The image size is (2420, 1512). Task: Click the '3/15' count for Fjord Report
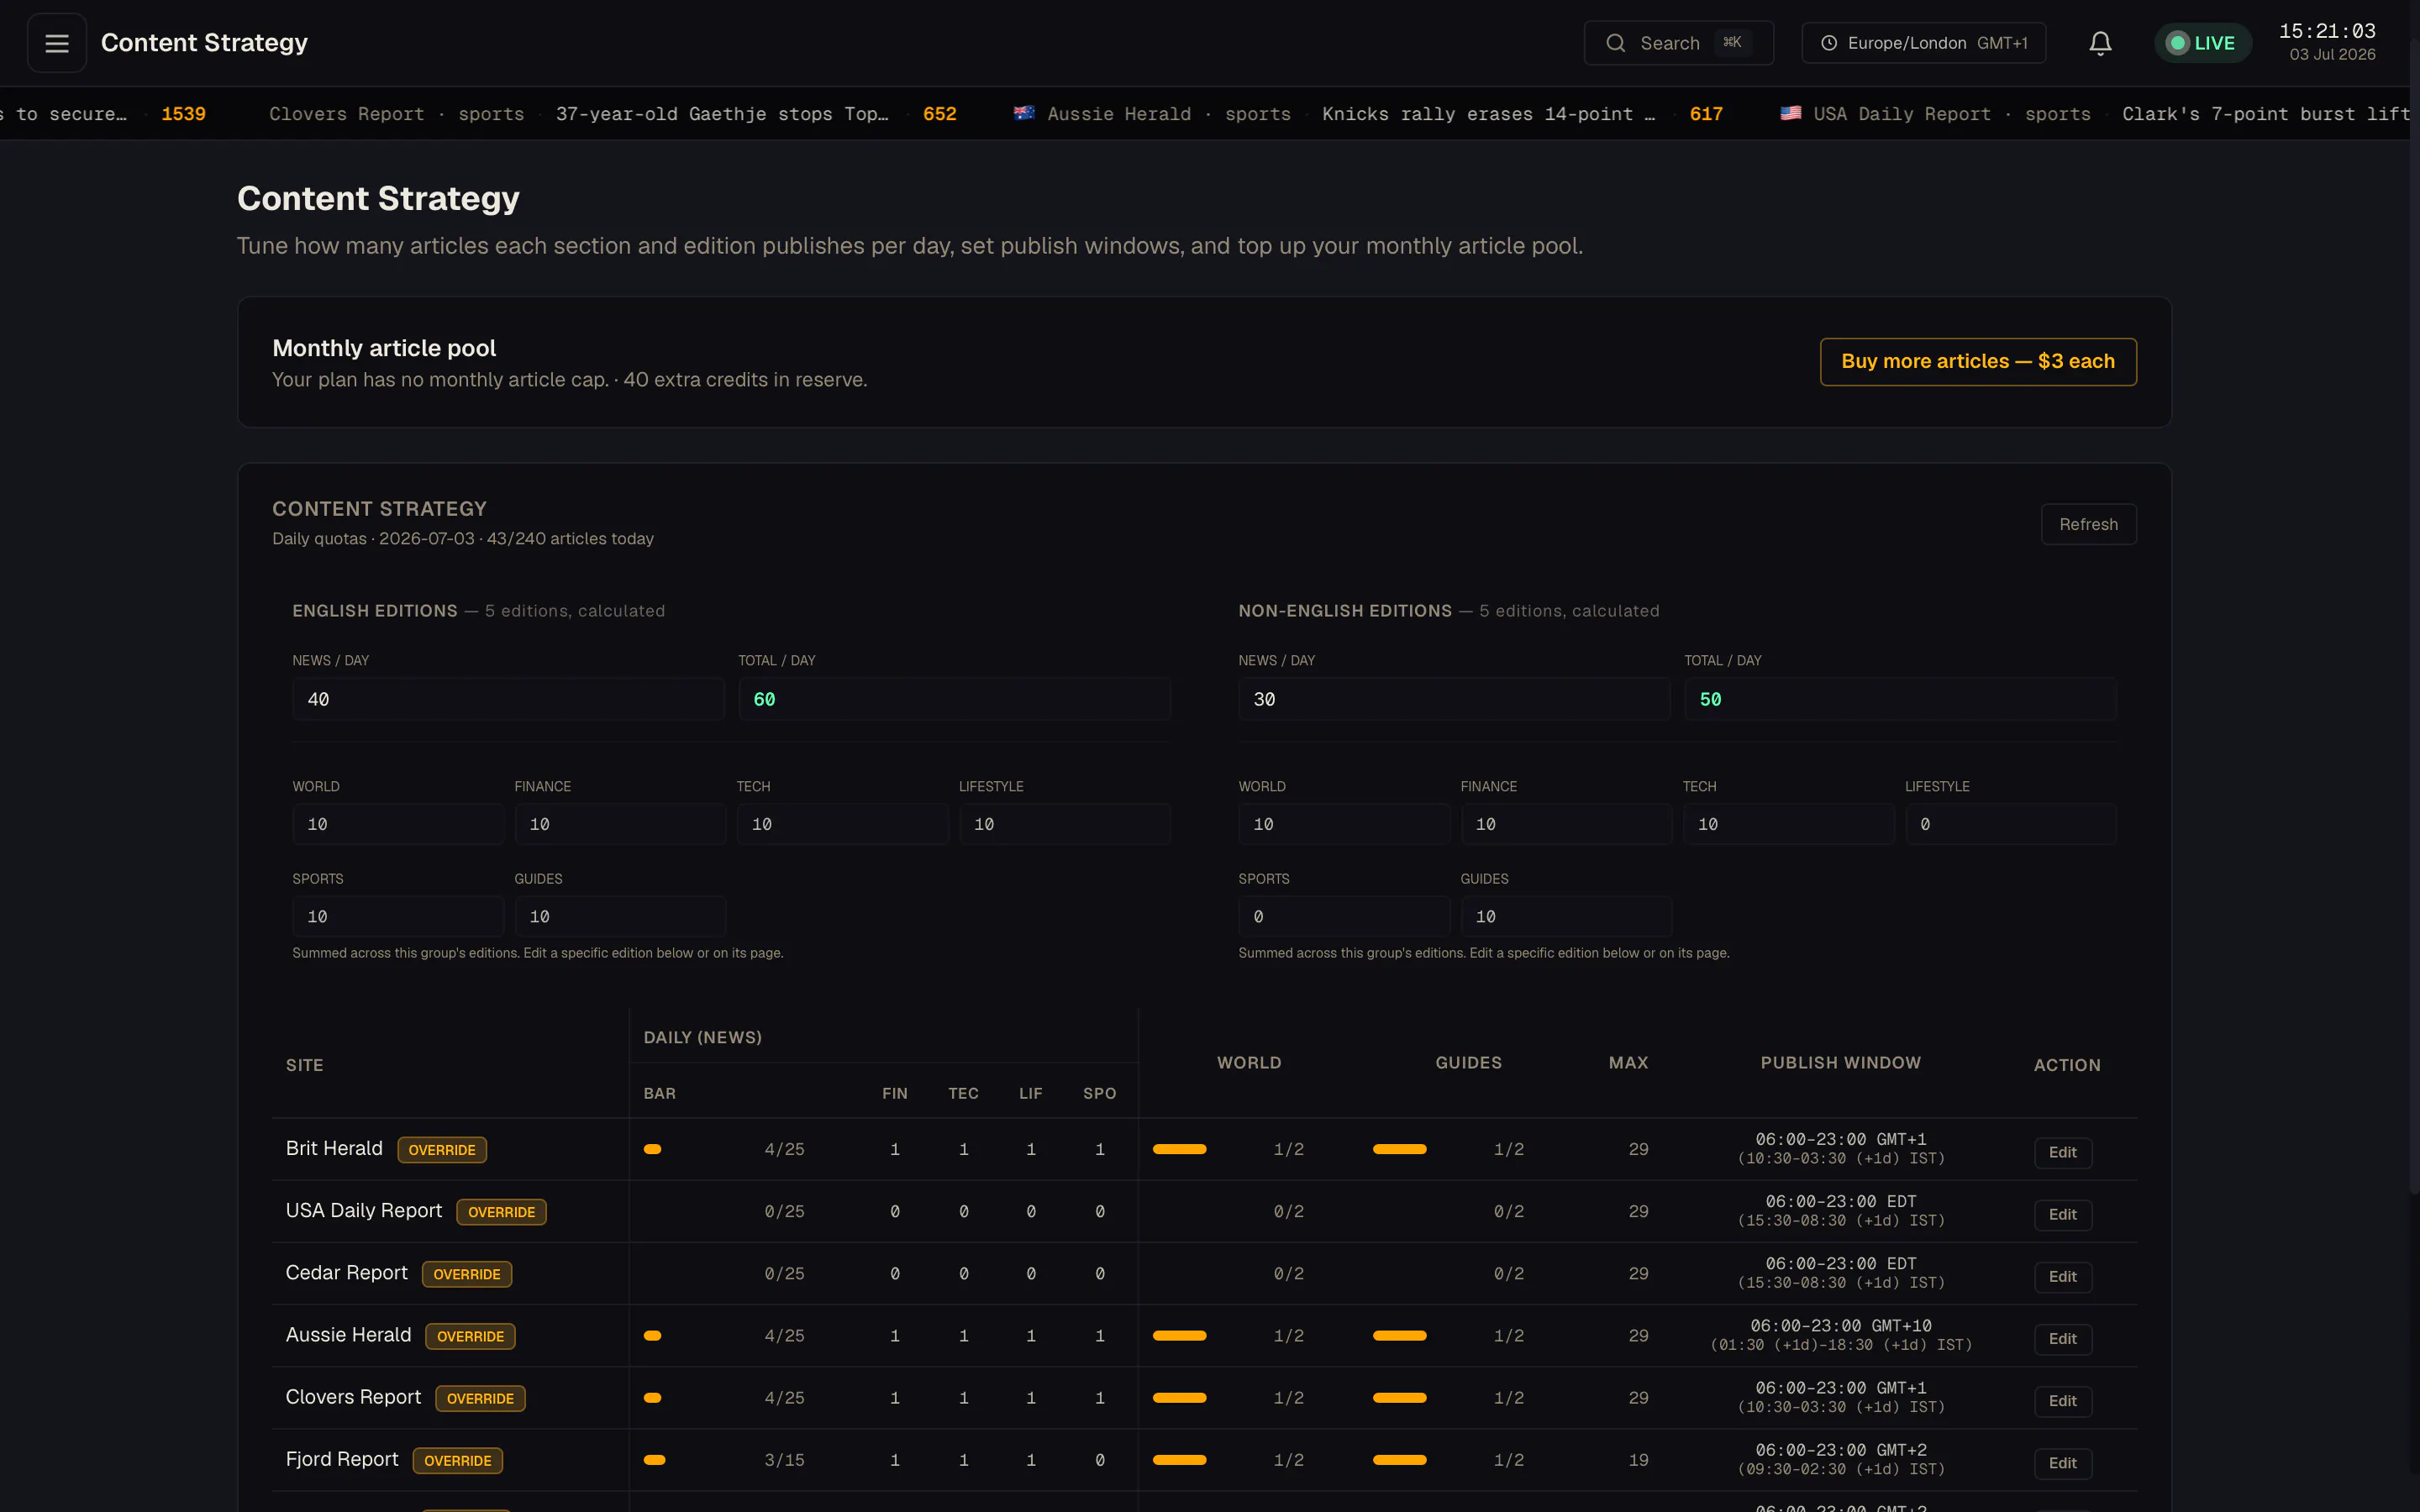[784, 1460]
